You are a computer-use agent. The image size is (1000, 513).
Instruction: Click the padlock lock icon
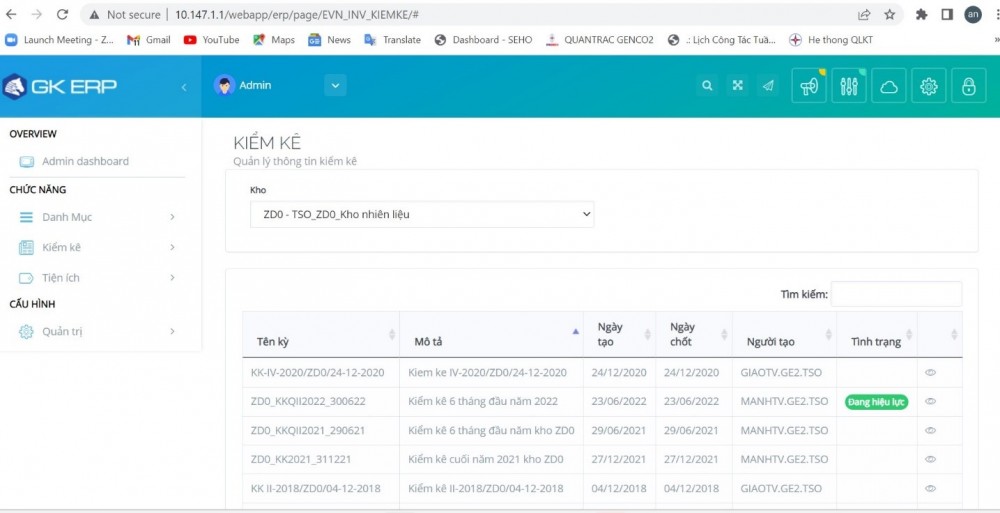(x=968, y=86)
